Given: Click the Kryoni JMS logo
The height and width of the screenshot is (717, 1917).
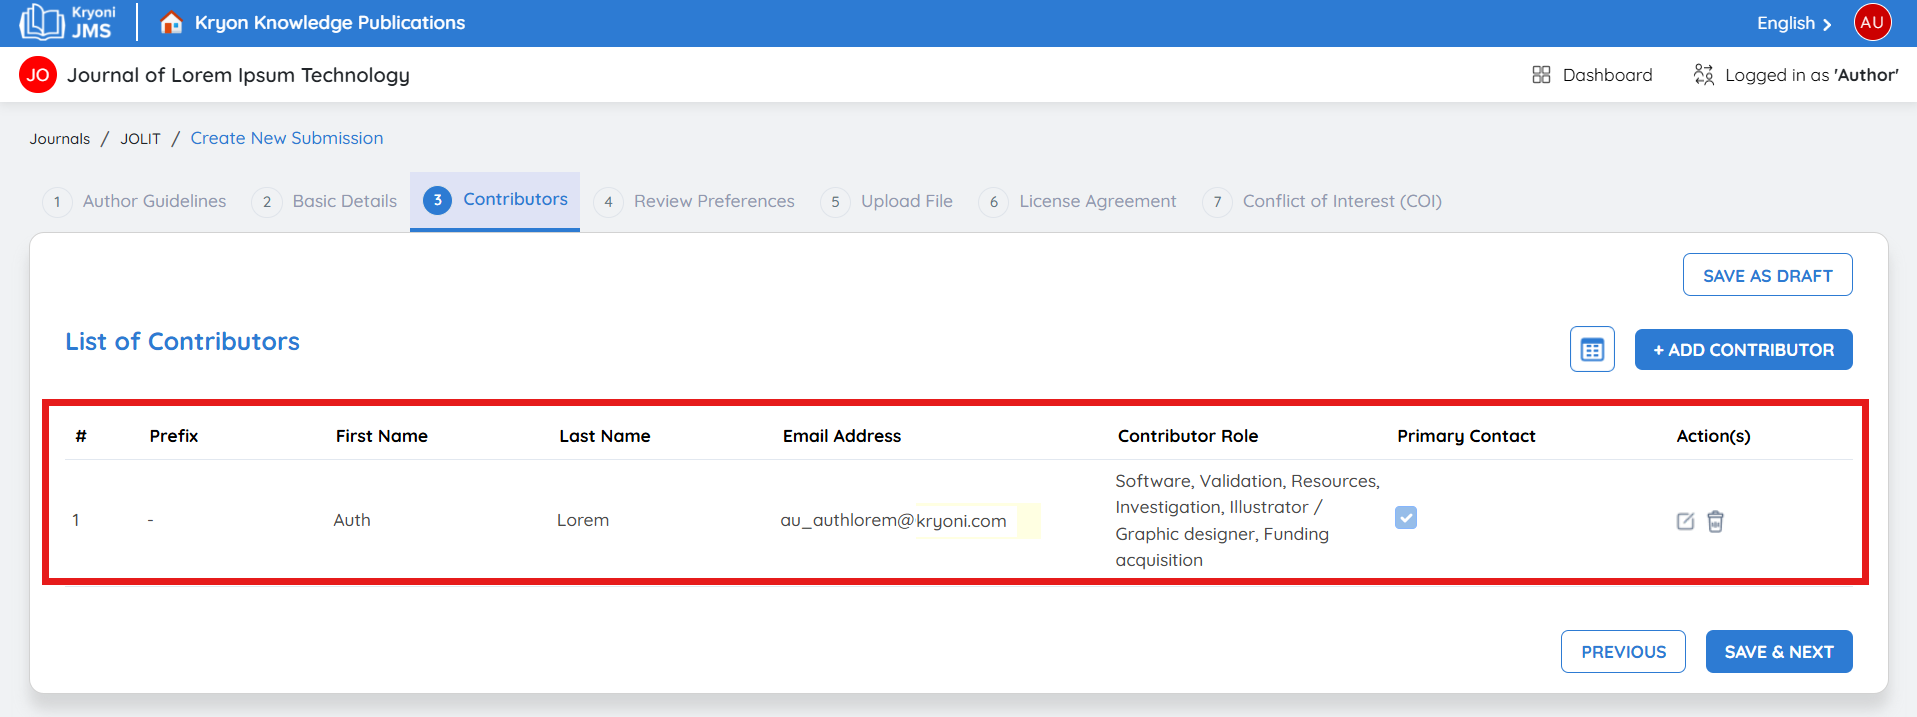Looking at the screenshot, I should pos(68,22).
